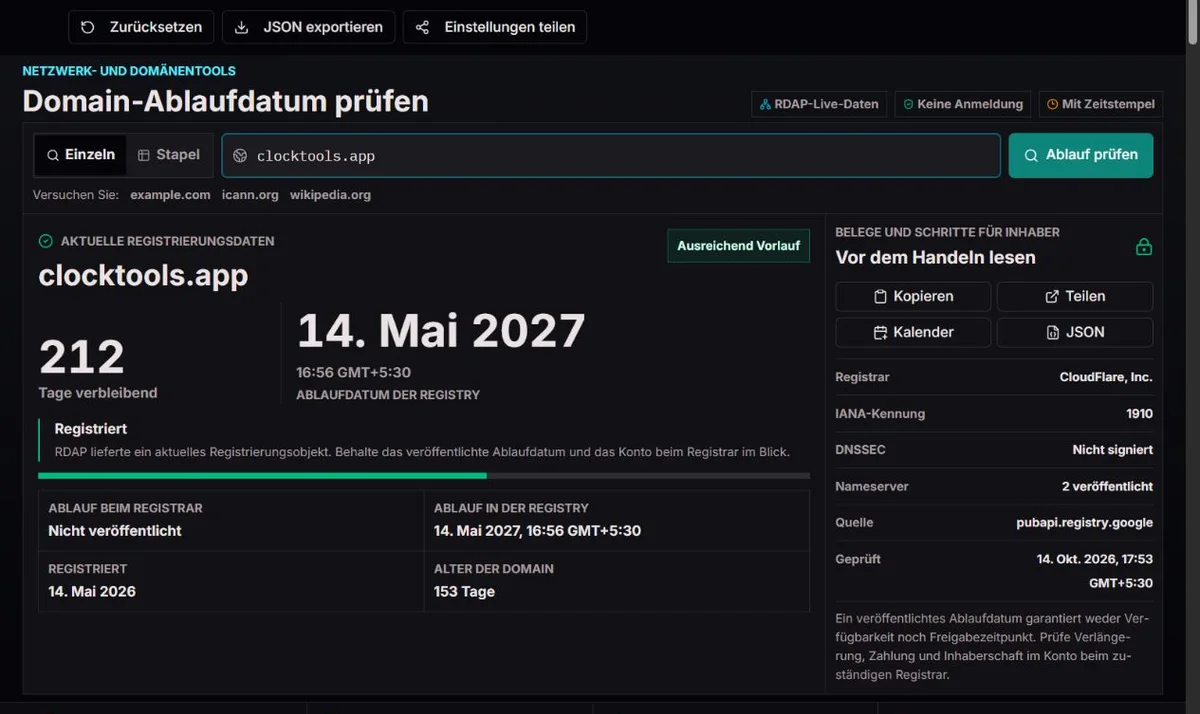Click the clocktools.app domain heading

[143, 275]
